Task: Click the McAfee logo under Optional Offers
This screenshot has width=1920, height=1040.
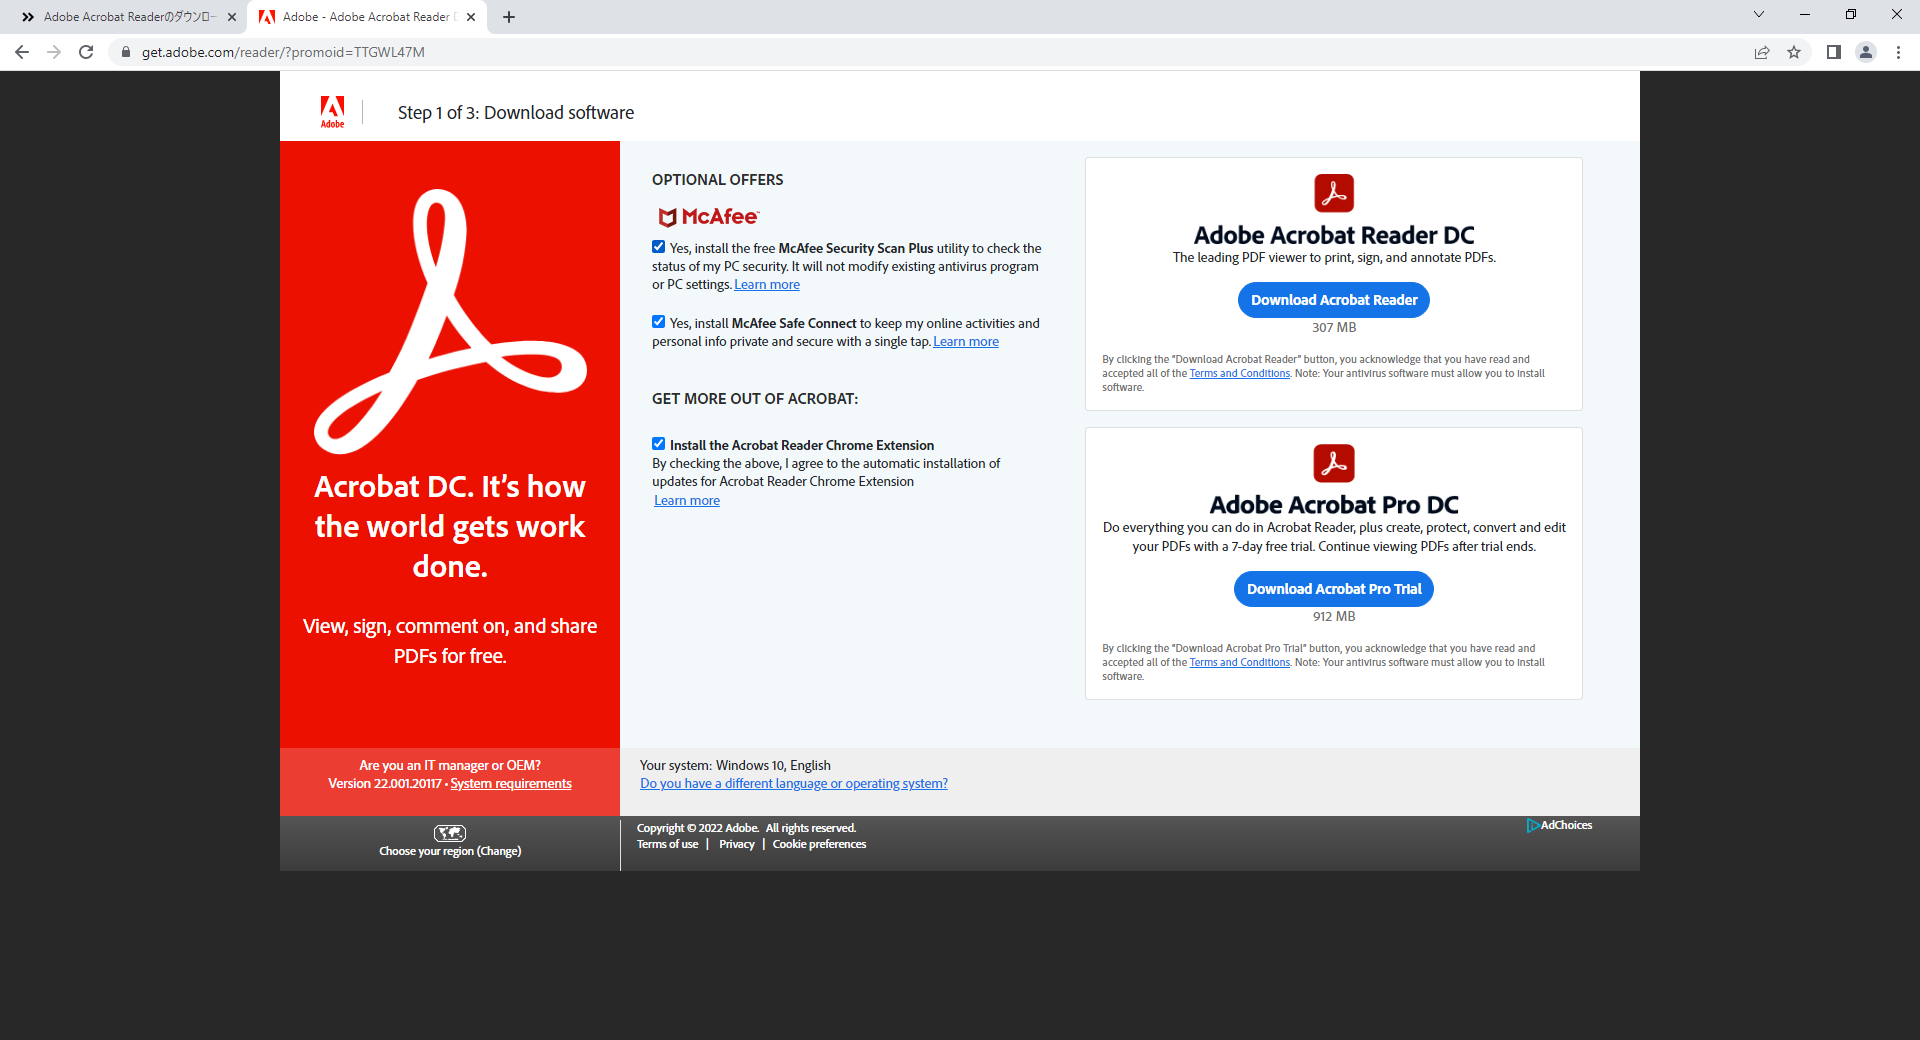Action: pos(707,216)
